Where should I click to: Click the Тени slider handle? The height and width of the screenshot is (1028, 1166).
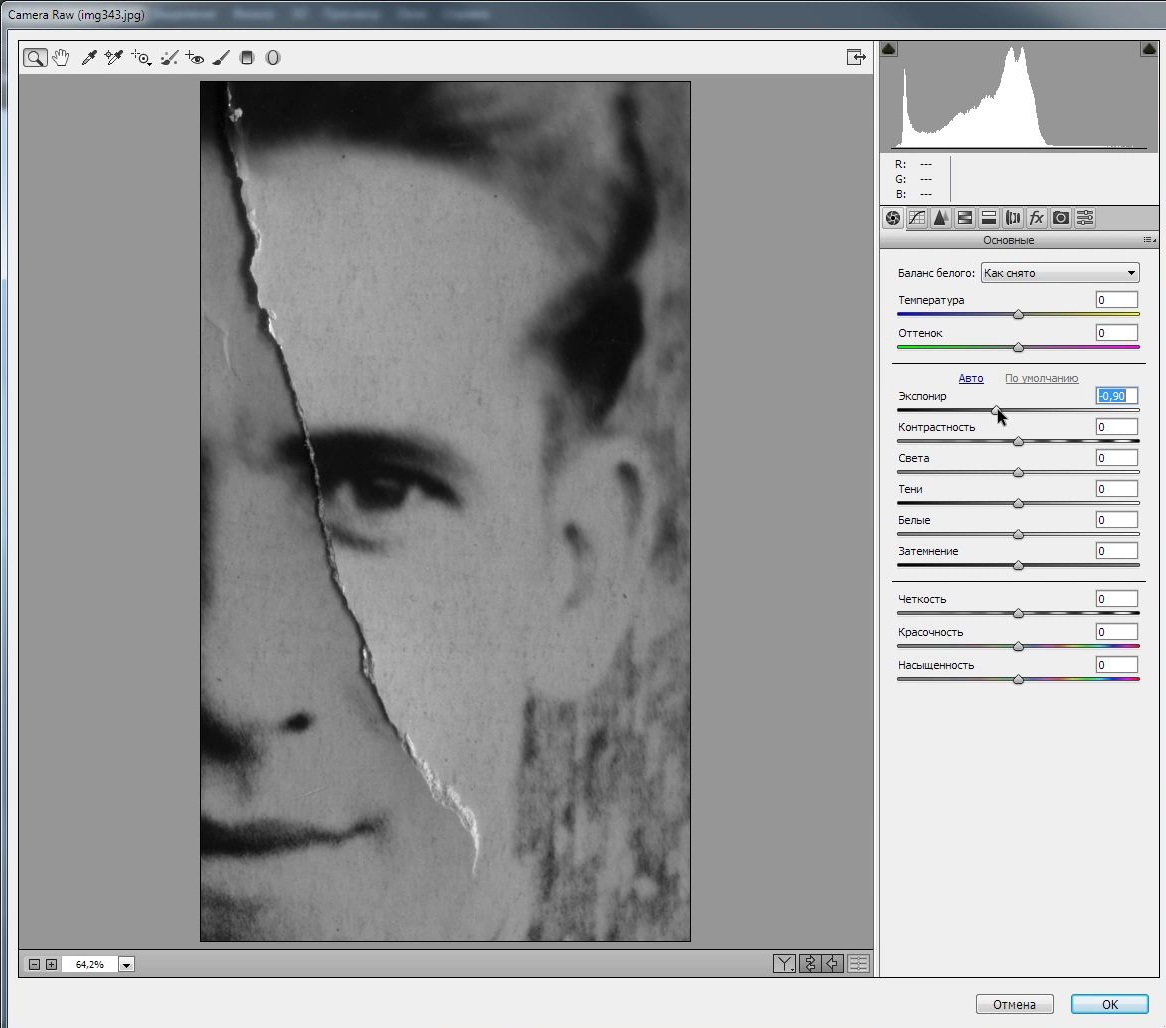(1019, 504)
